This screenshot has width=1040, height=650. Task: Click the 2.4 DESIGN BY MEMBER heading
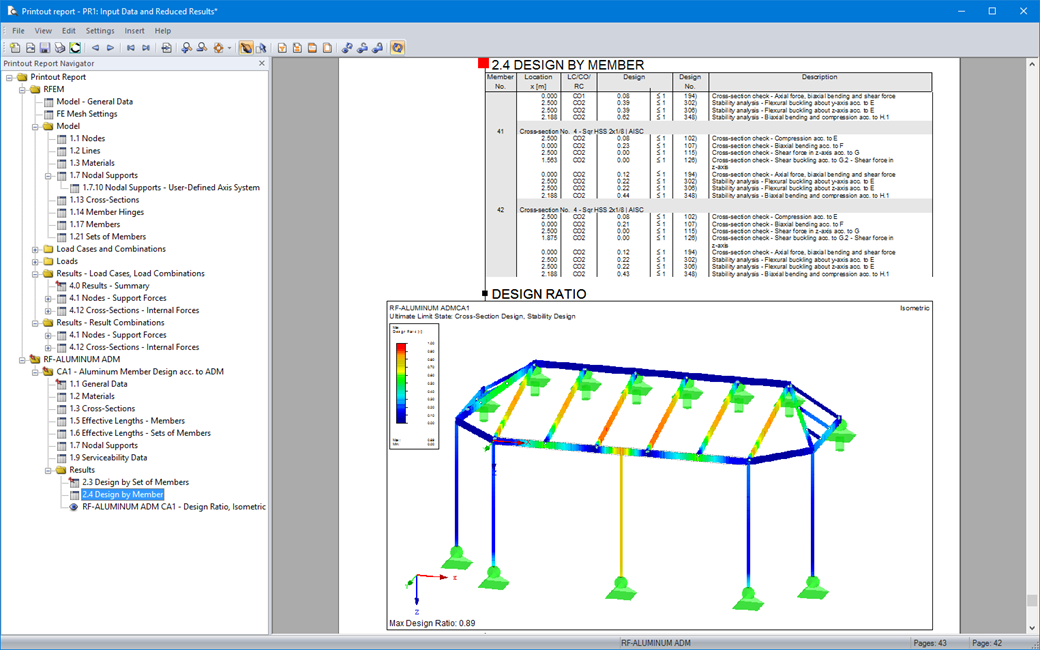pos(568,65)
